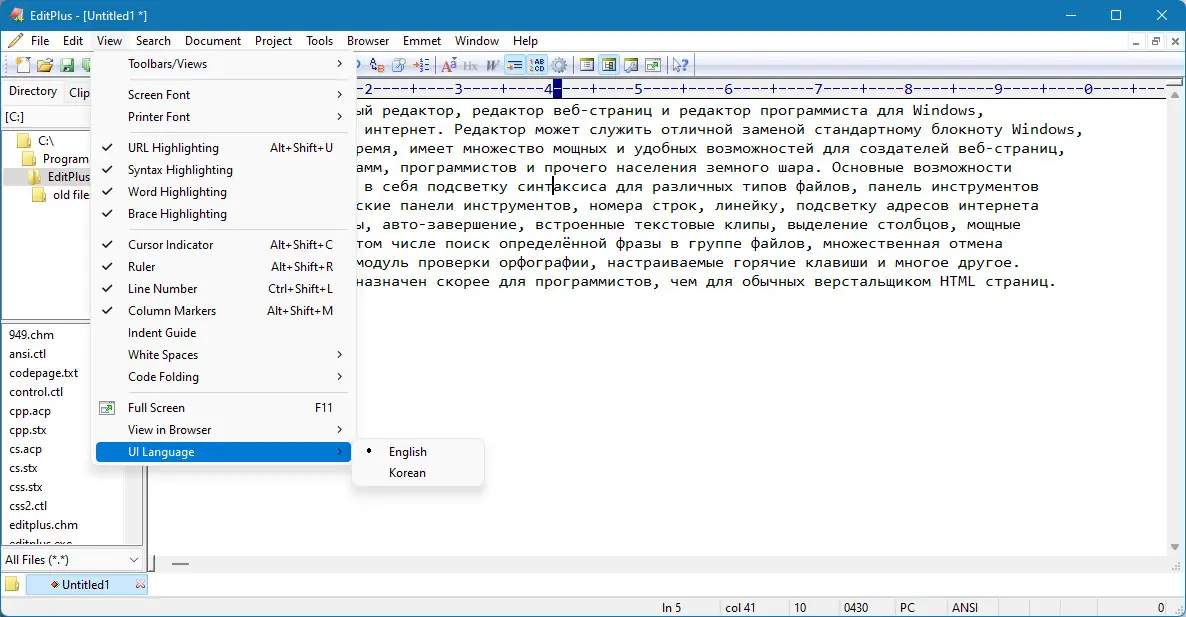
Task: Switch to the Directory tab
Action: coord(33,91)
